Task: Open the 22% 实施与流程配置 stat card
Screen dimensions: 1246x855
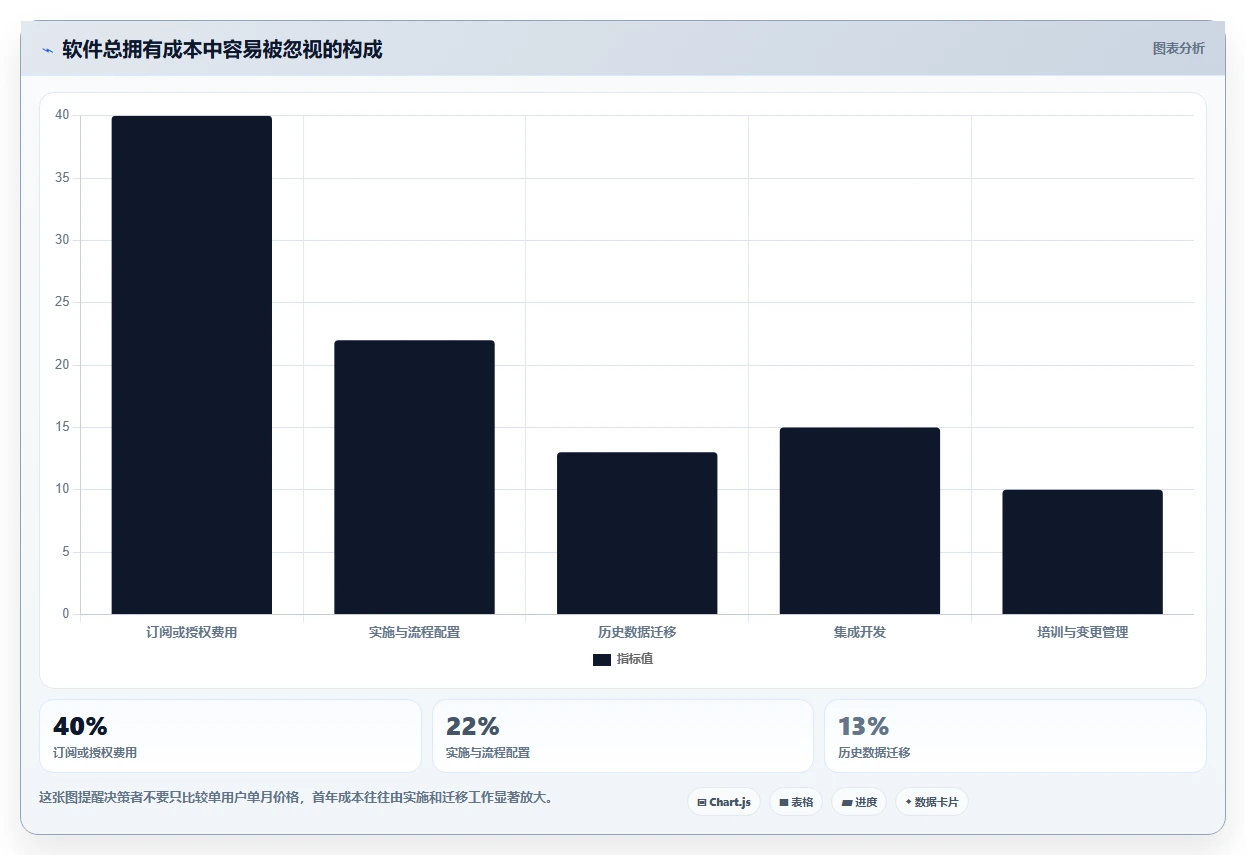Action: coord(623,736)
